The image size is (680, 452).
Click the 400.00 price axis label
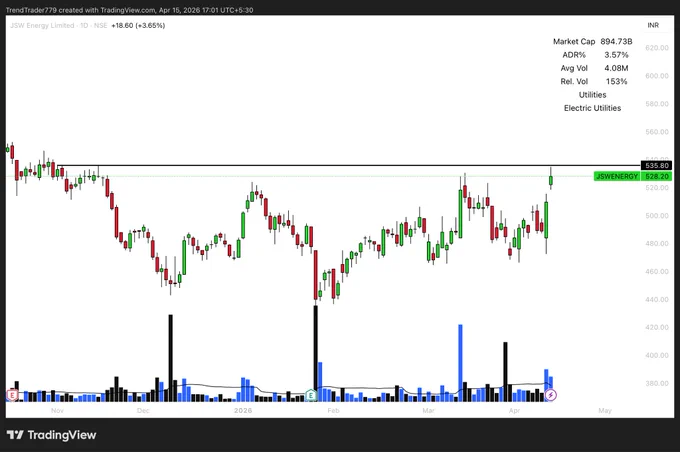pos(657,355)
